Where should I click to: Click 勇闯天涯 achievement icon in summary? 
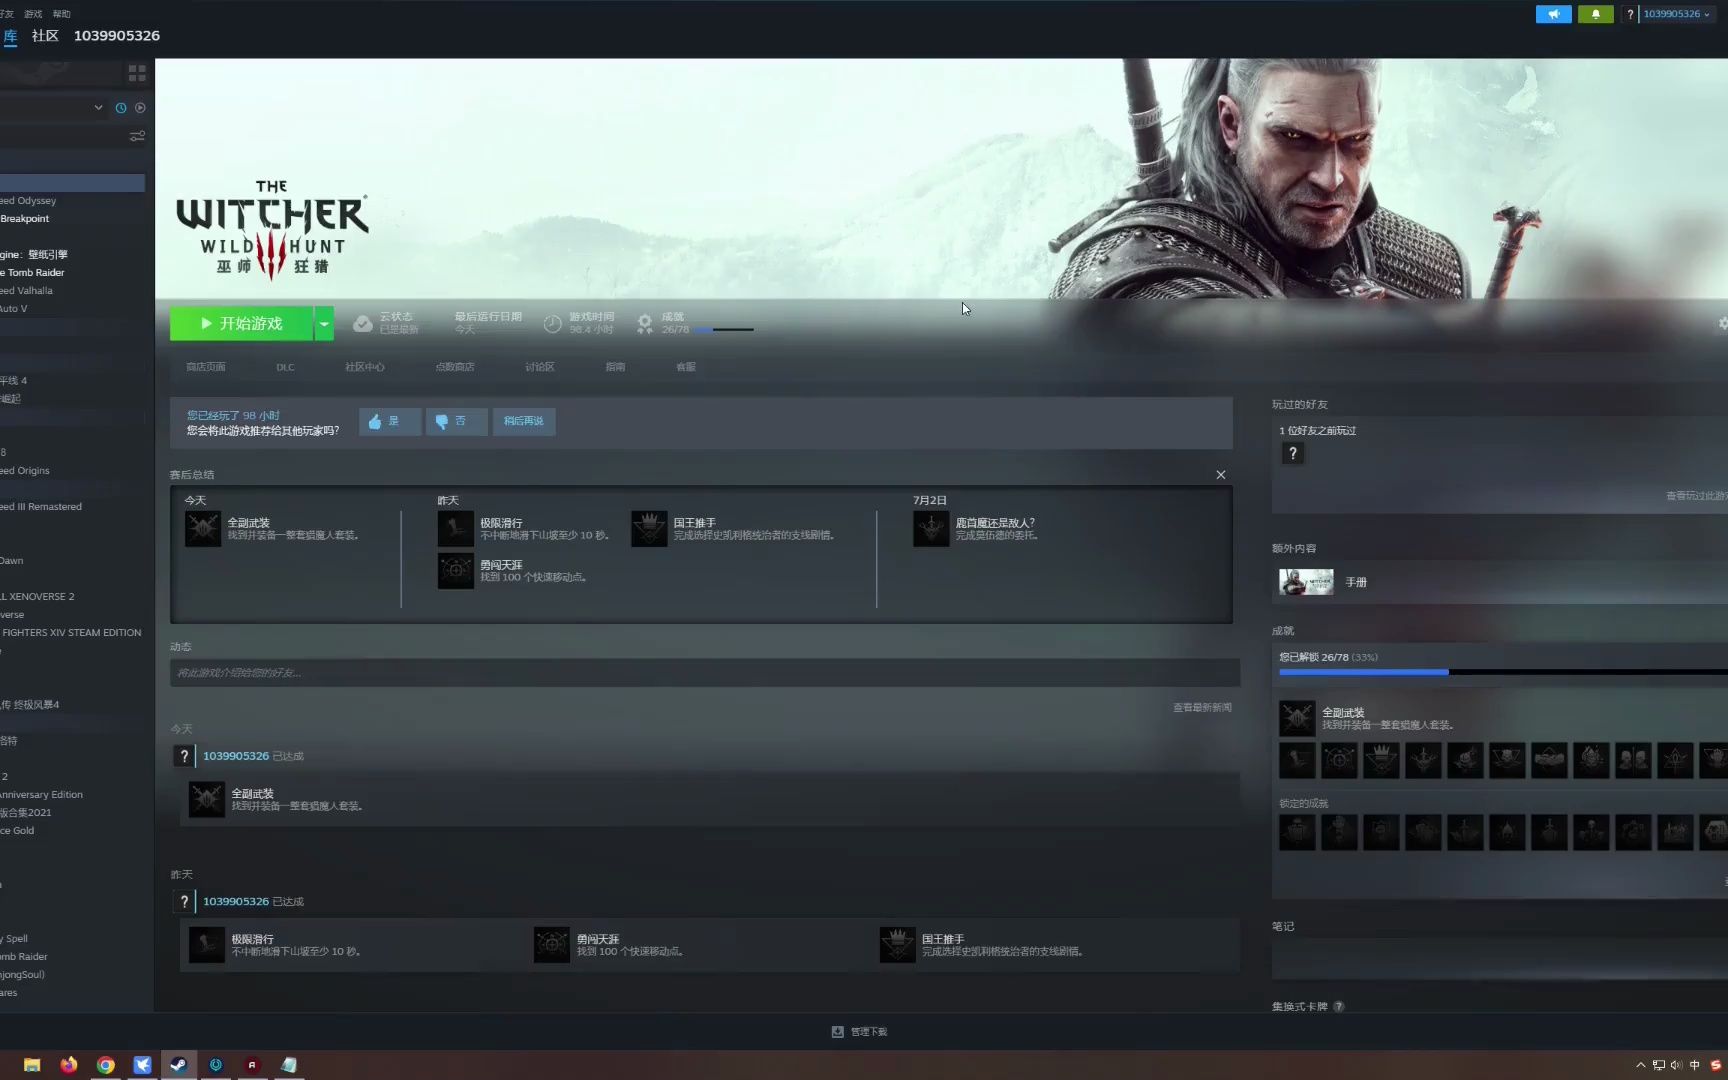(456, 571)
